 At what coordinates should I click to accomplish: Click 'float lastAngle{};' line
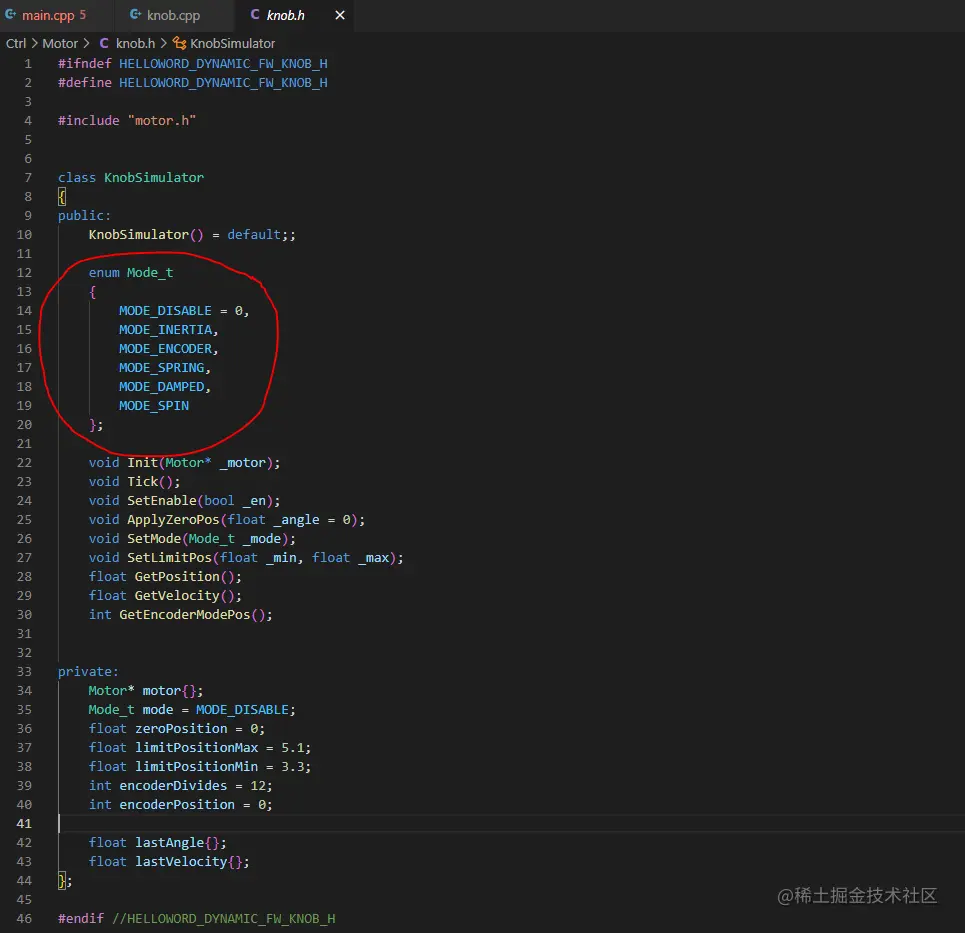pos(158,843)
